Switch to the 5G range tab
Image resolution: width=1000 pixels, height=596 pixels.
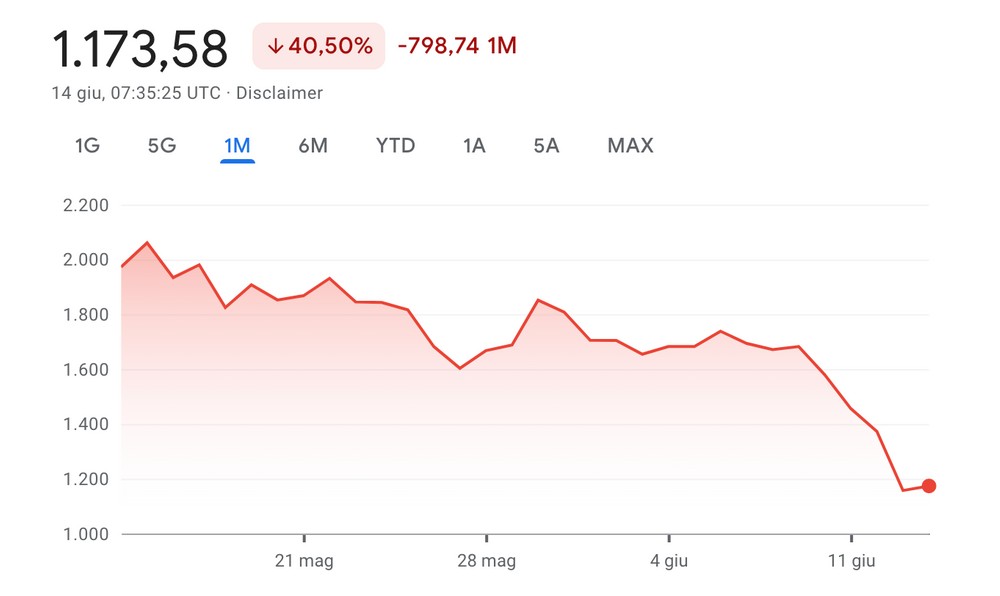pyautogui.click(x=162, y=146)
